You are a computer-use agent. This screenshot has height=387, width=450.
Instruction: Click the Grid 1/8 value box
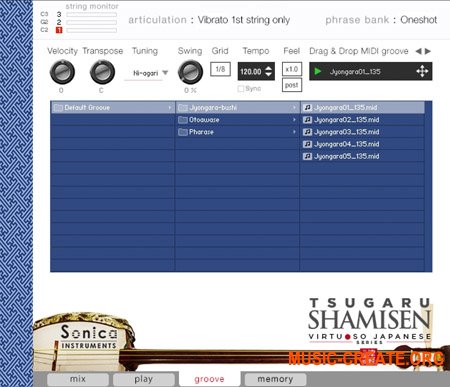(220, 69)
